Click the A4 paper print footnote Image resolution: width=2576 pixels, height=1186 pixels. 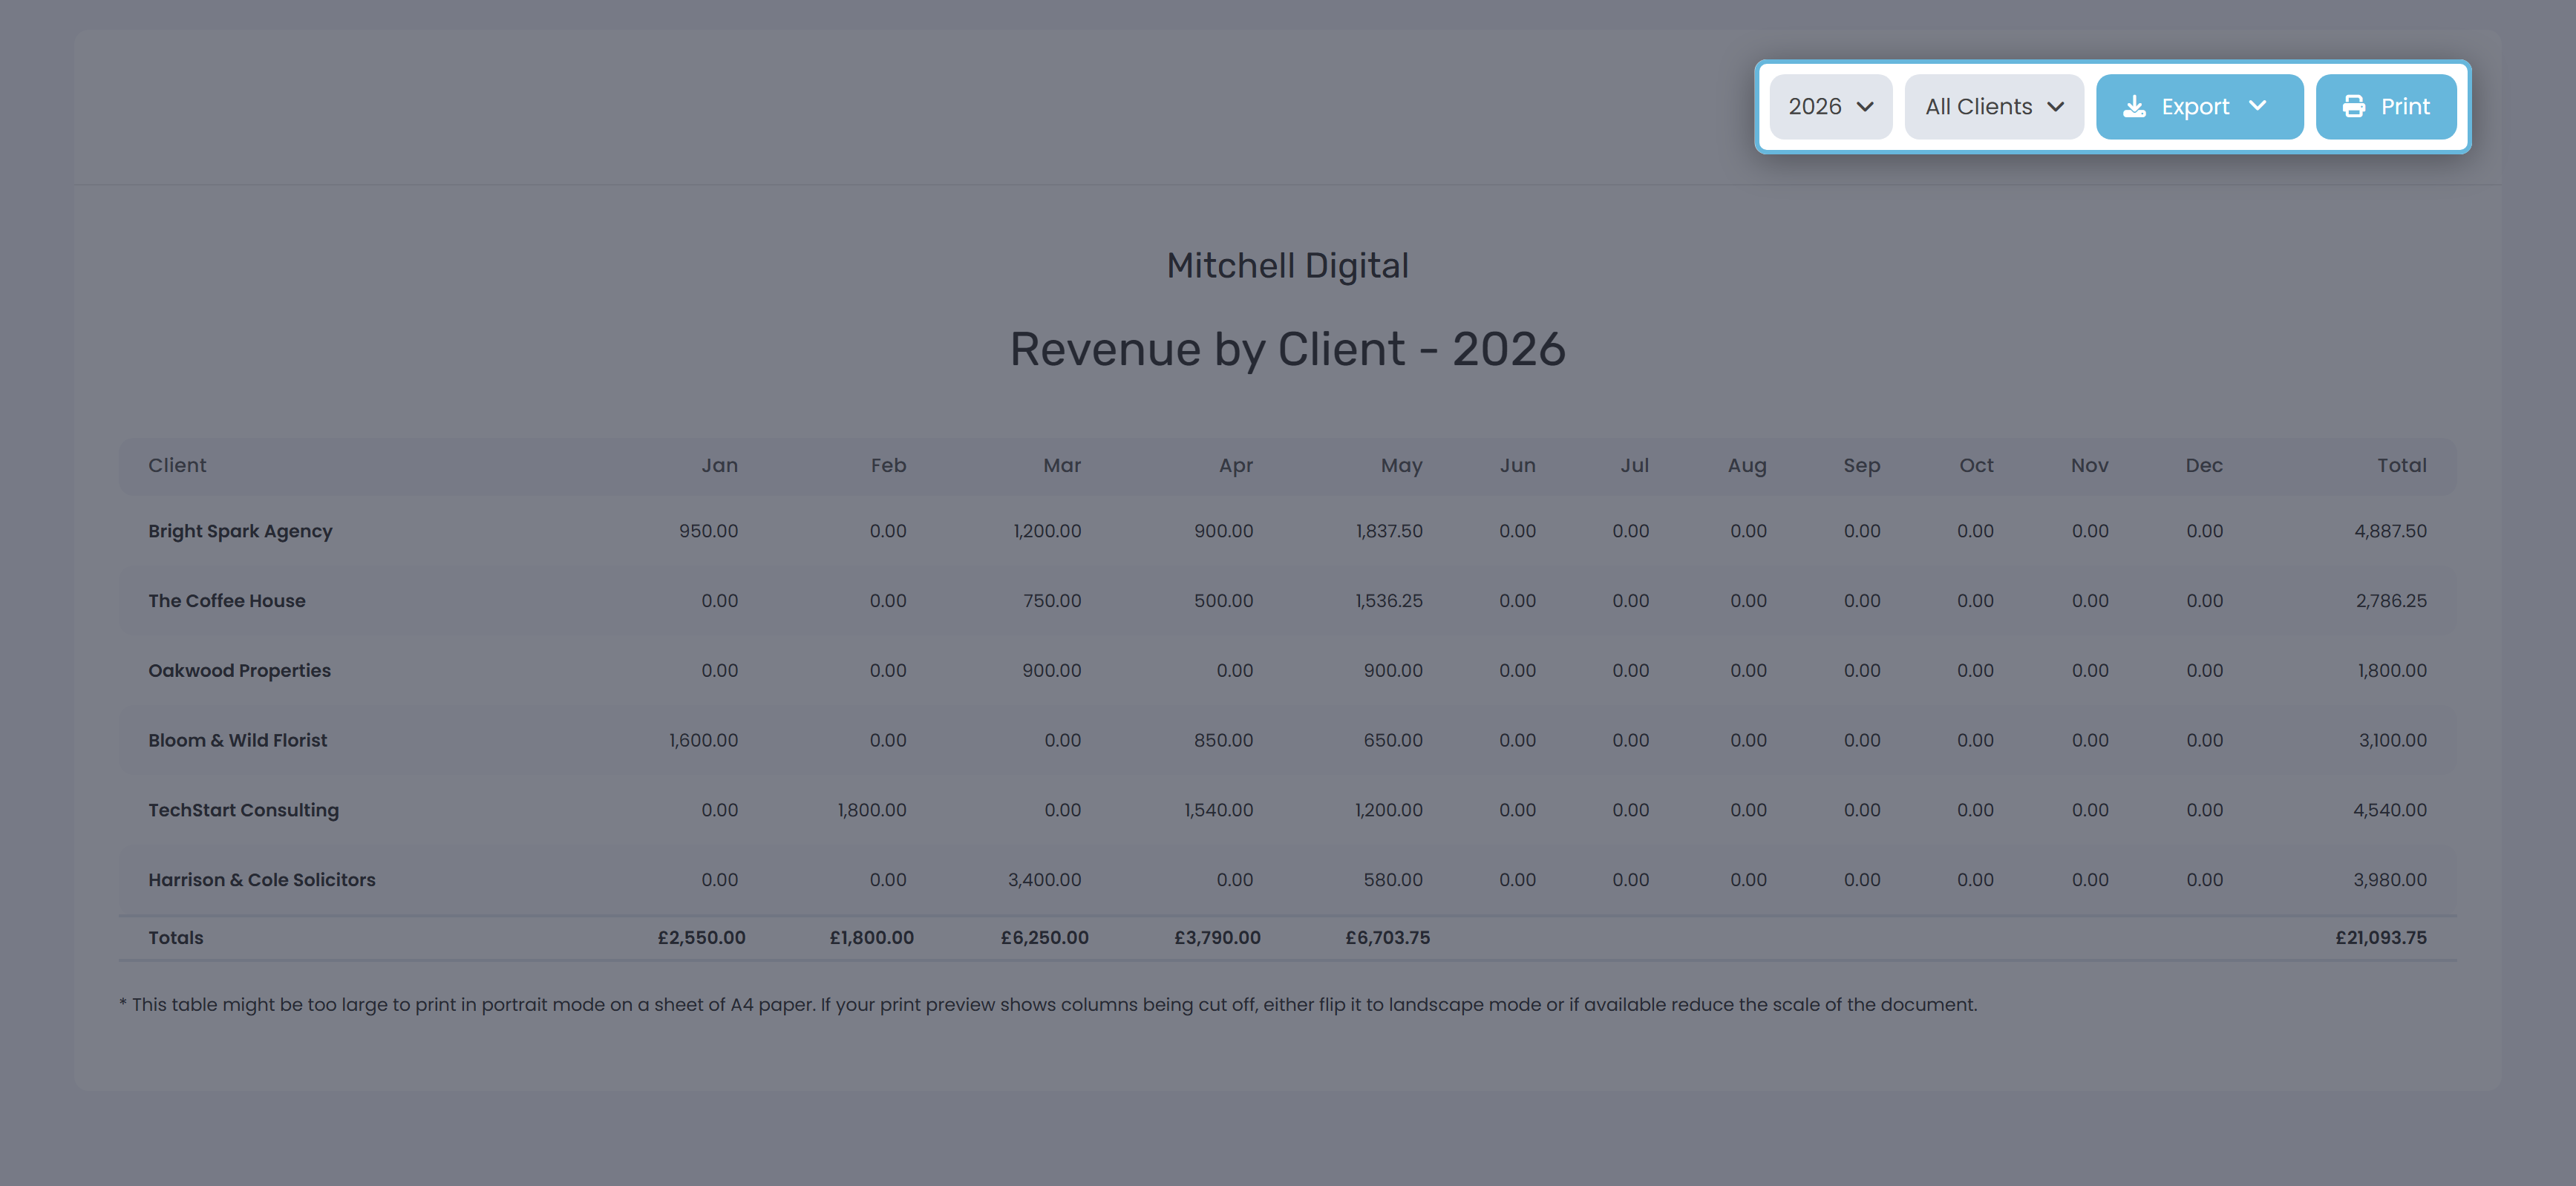click(1047, 1005)
